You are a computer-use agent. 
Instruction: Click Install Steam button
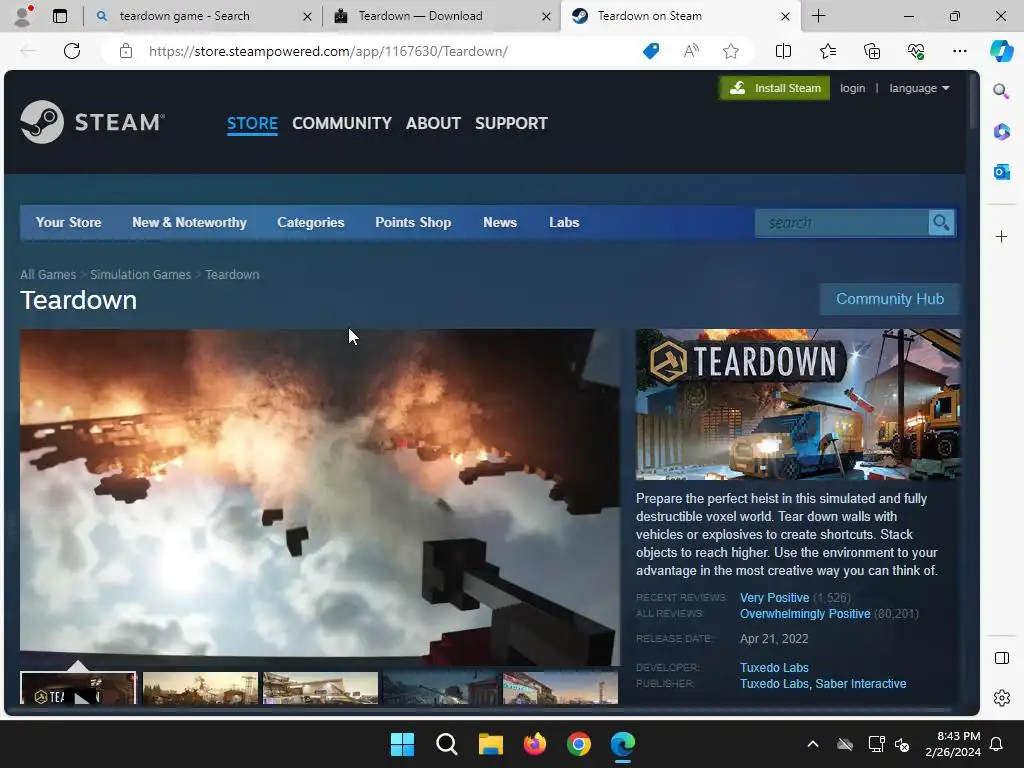pyautogui.click(x=775, y=88)
